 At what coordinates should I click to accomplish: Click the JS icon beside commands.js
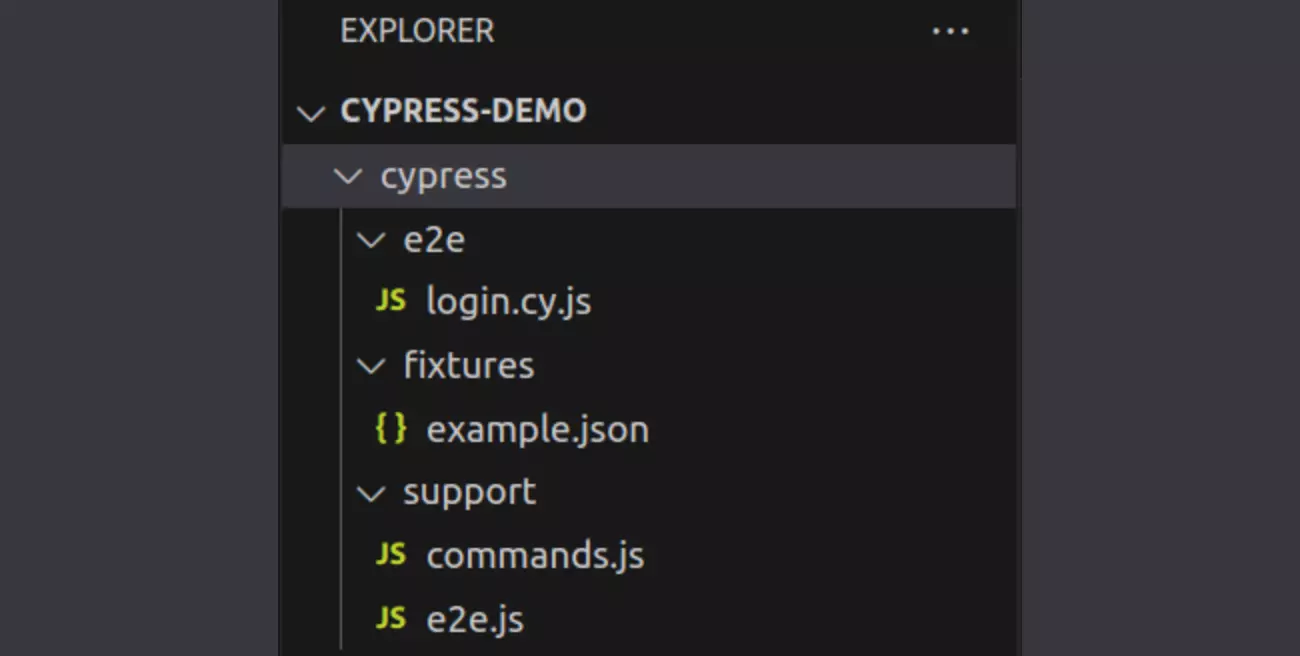(390, 555)
